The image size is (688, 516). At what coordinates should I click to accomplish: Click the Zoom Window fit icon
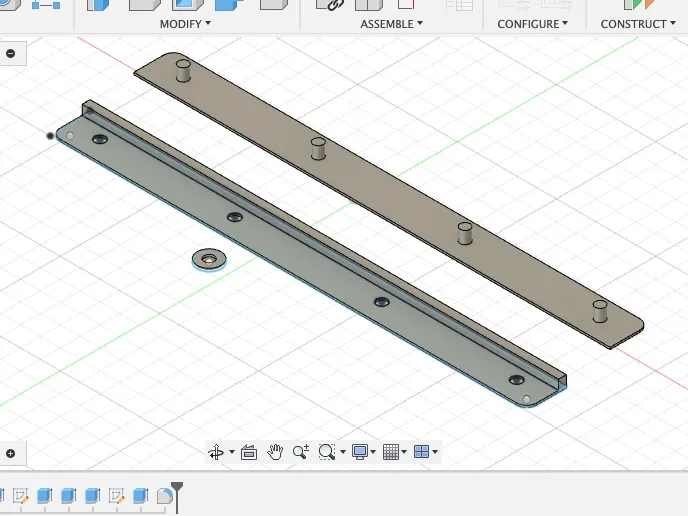[x=326, y=452]
